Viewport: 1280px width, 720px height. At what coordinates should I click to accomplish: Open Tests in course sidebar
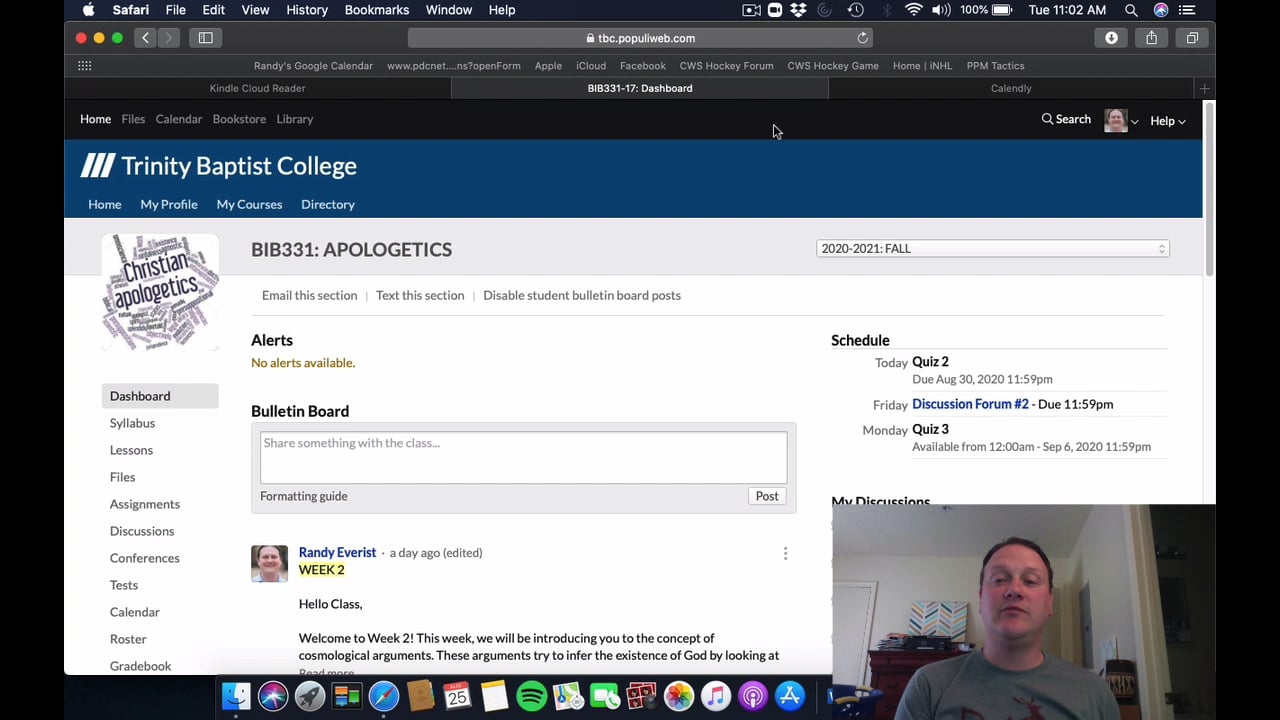tap(124, 585)
